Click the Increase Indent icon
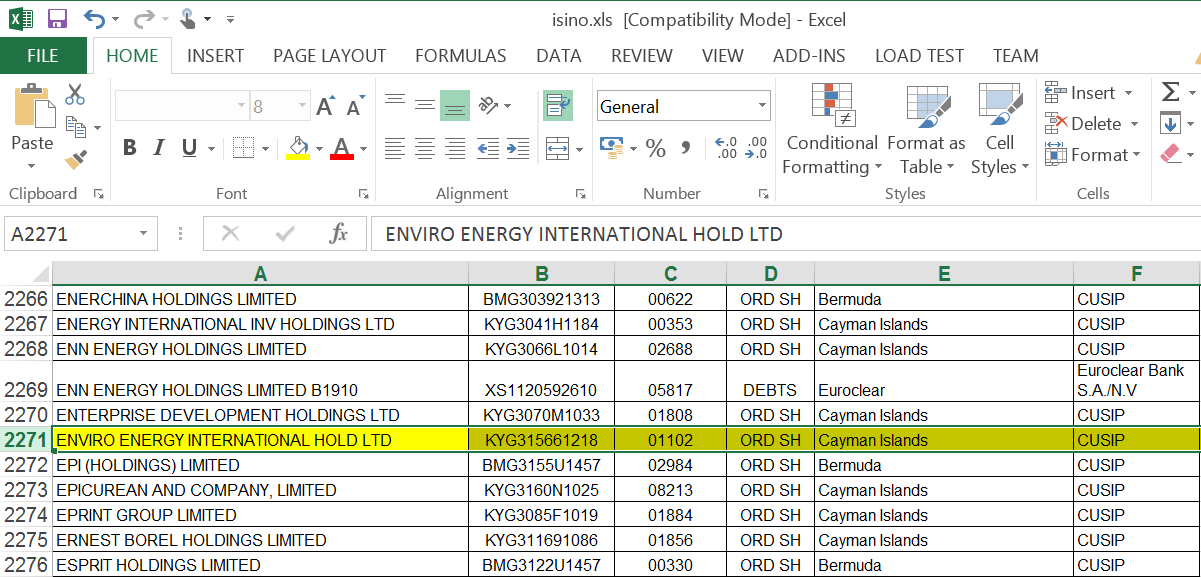This screenshot has height=577, width=1201. [x=517, y=149]
